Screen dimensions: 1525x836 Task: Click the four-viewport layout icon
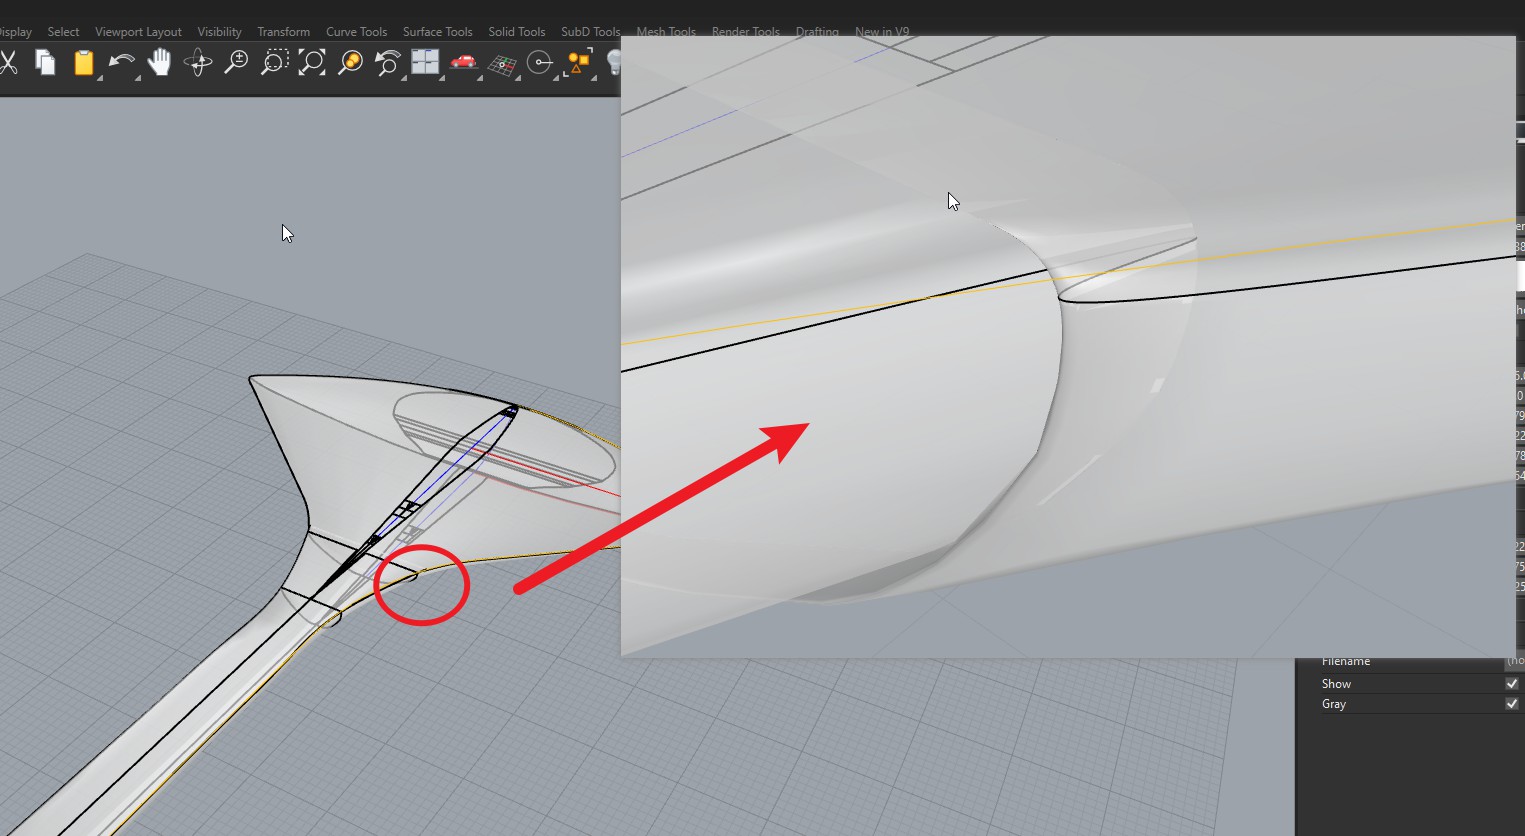pos(425,63)
